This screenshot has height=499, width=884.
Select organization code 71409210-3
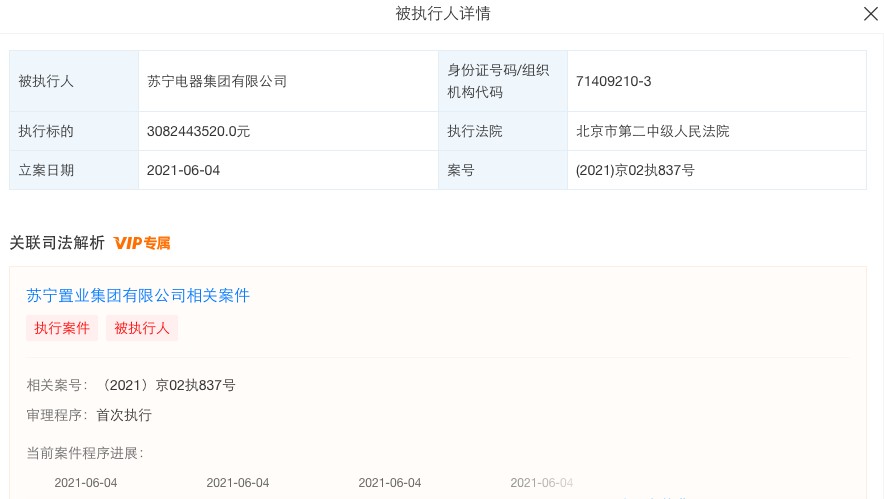(x=614, y=81)
